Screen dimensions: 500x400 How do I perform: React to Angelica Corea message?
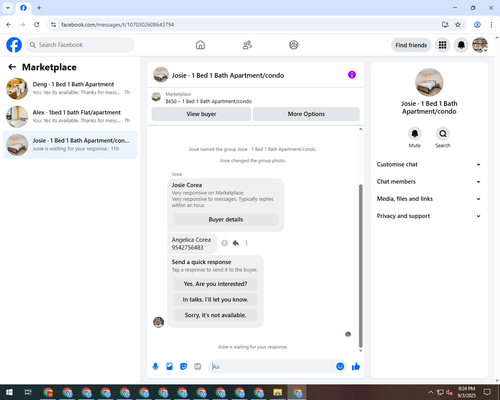coord(225,243)
